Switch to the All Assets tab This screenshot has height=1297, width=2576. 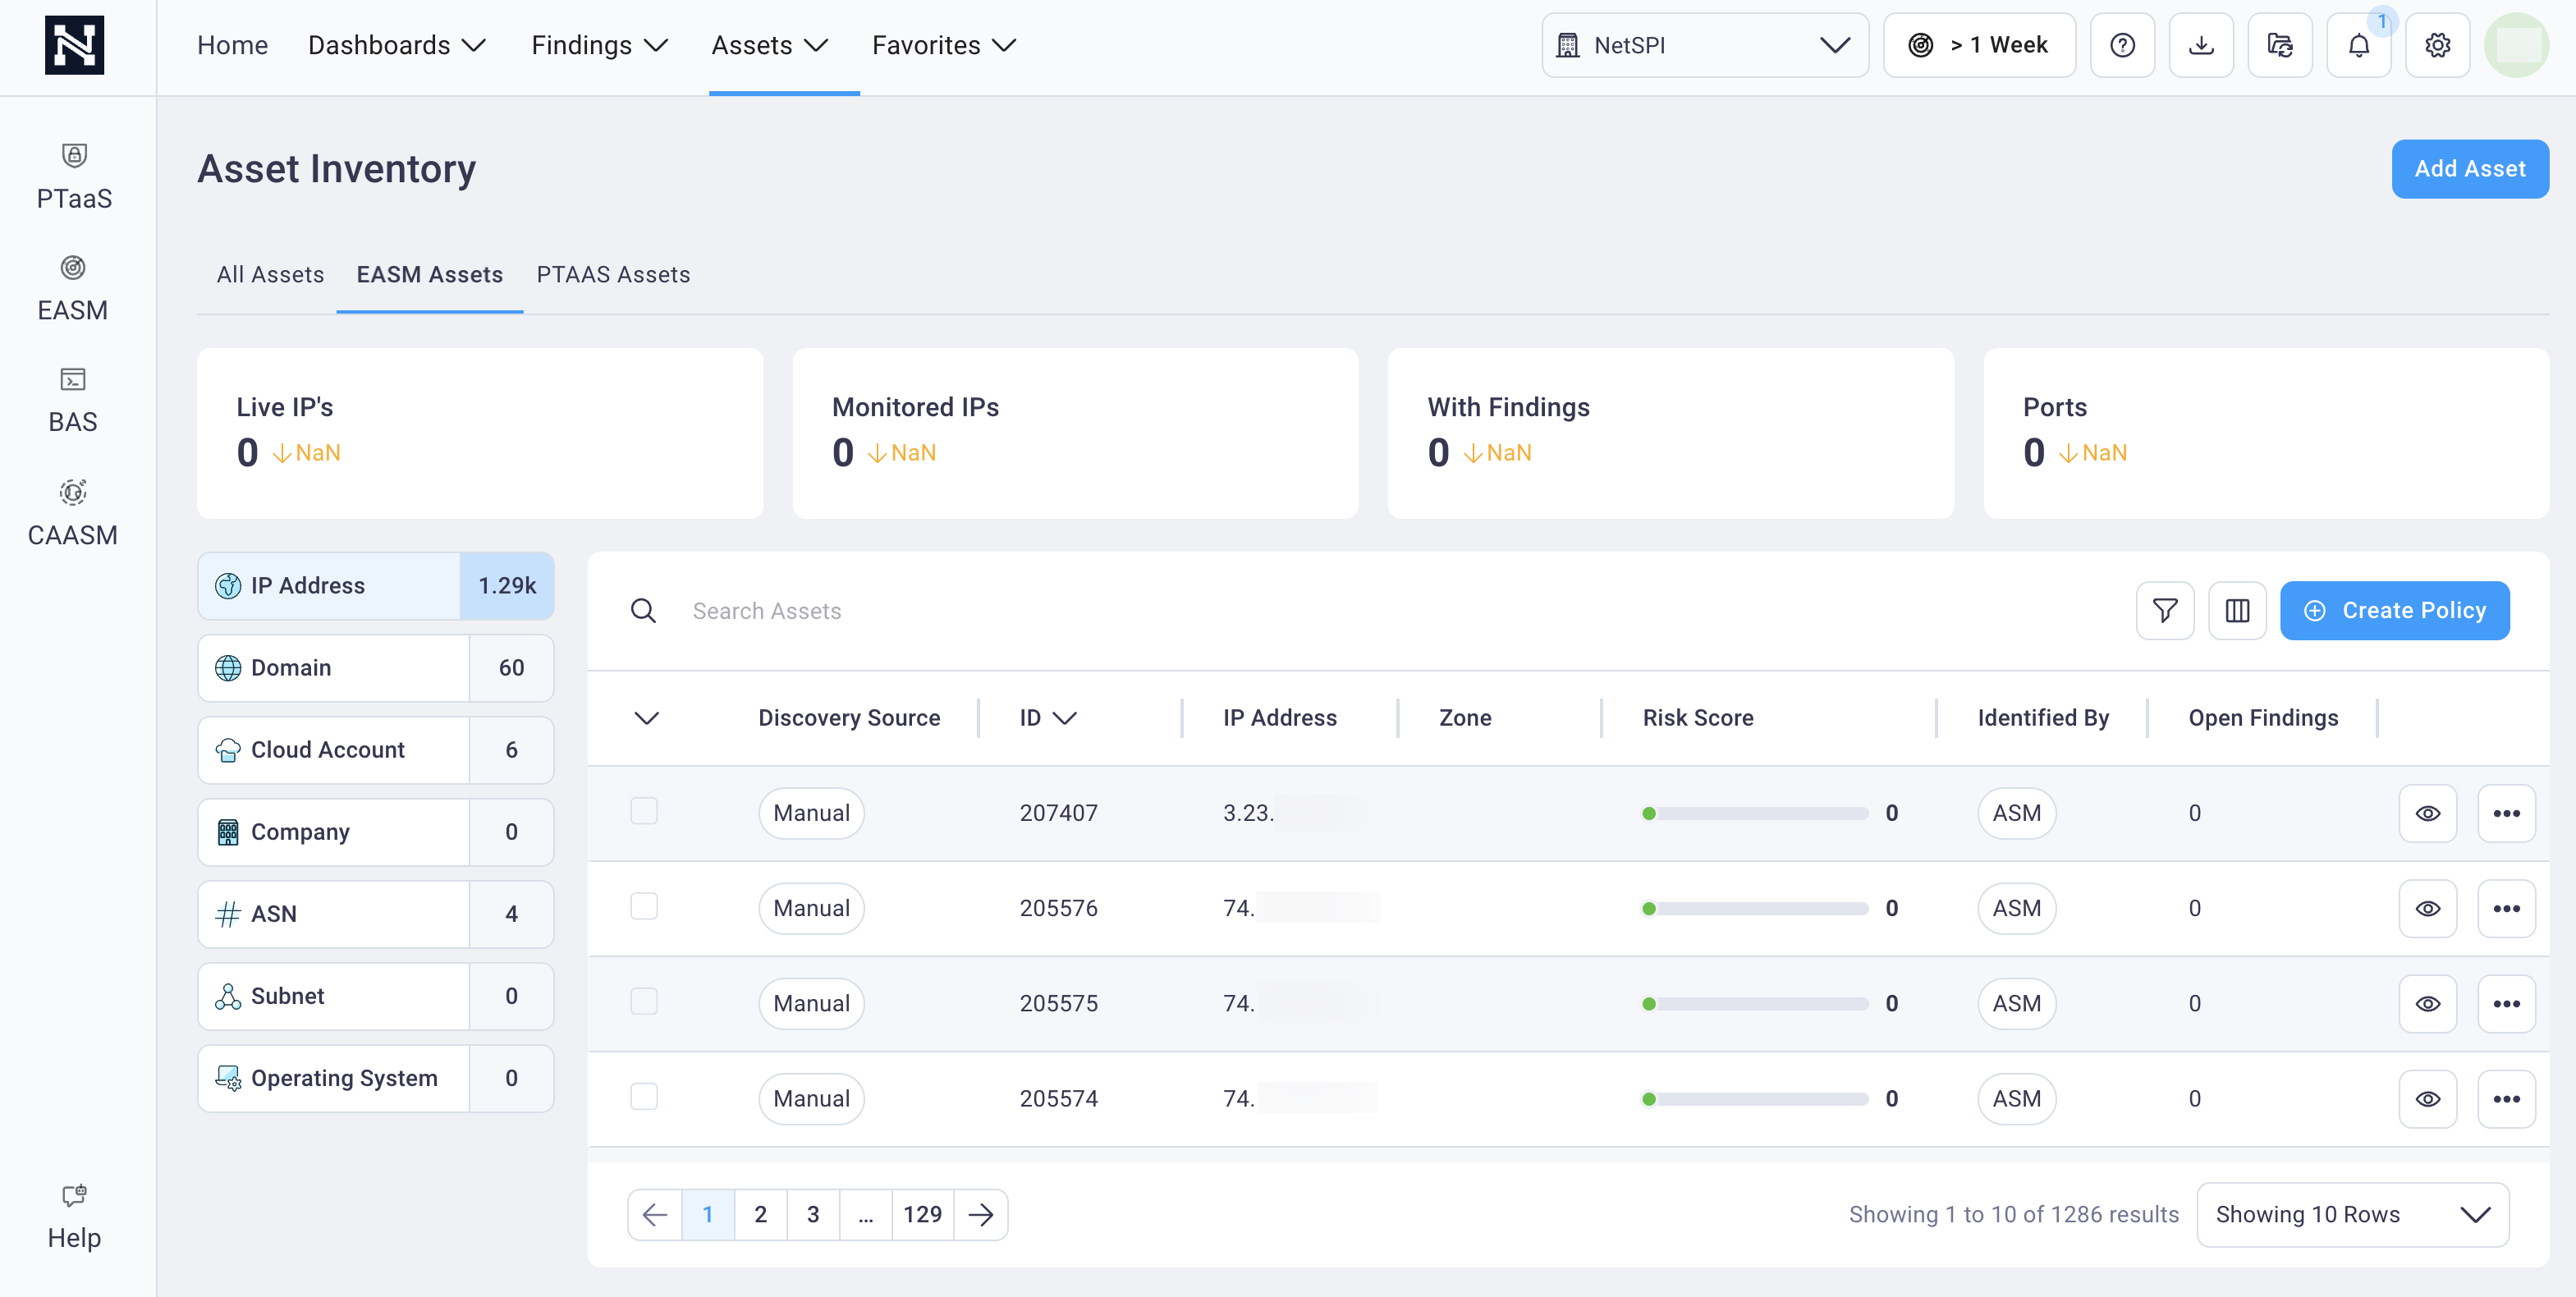(269, 273)
